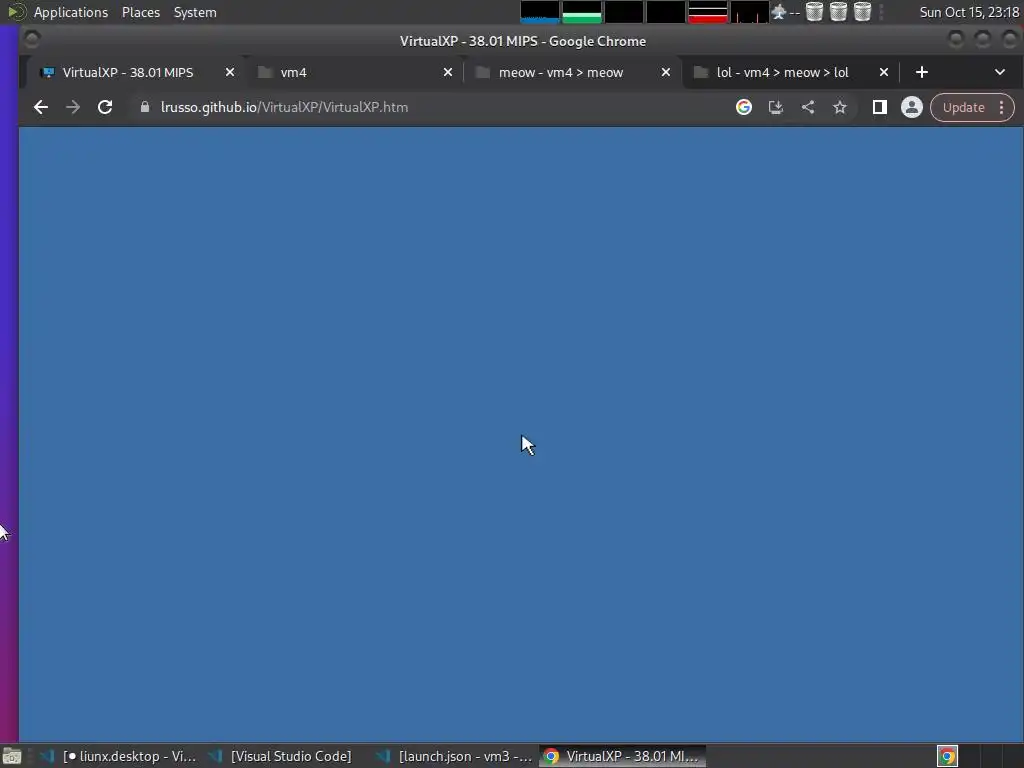Click the first trash applet in top panel
The width and height of the screenshot is (1024, 768).
pos(814,12)
